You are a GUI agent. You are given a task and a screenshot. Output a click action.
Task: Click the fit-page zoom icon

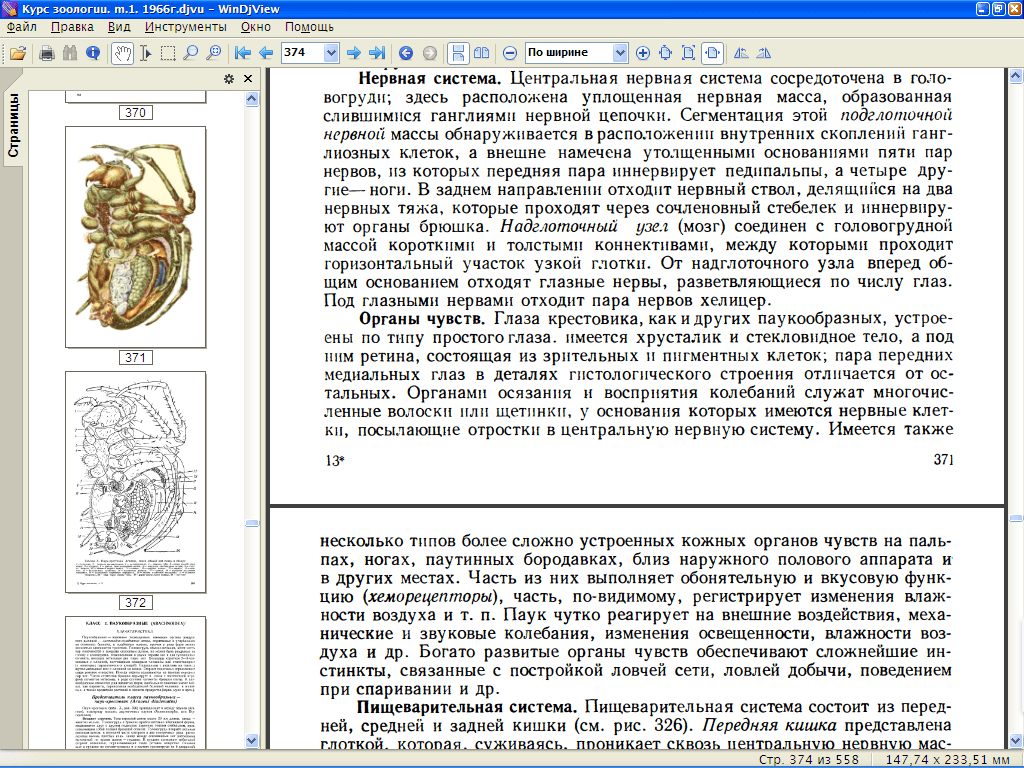[665, 53]
